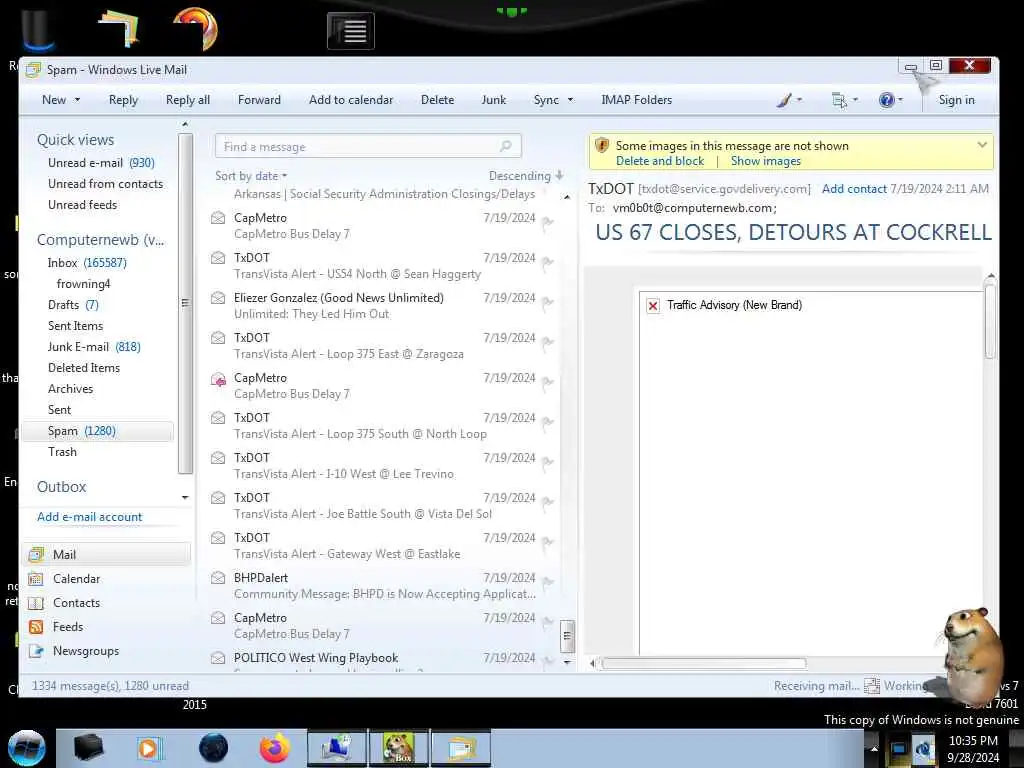Image resolution: width=1024 pixels, height=768 pixels.
Task: Click the paintbrush colorizer icon
Action: (x=784, y=100)
